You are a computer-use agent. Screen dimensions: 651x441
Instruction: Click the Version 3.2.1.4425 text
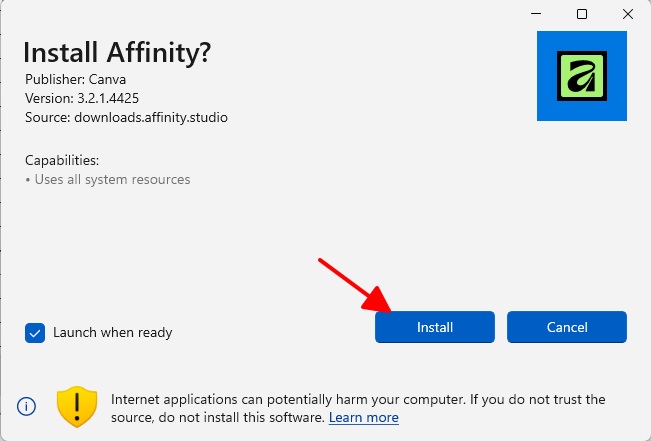tap(82, 98)
